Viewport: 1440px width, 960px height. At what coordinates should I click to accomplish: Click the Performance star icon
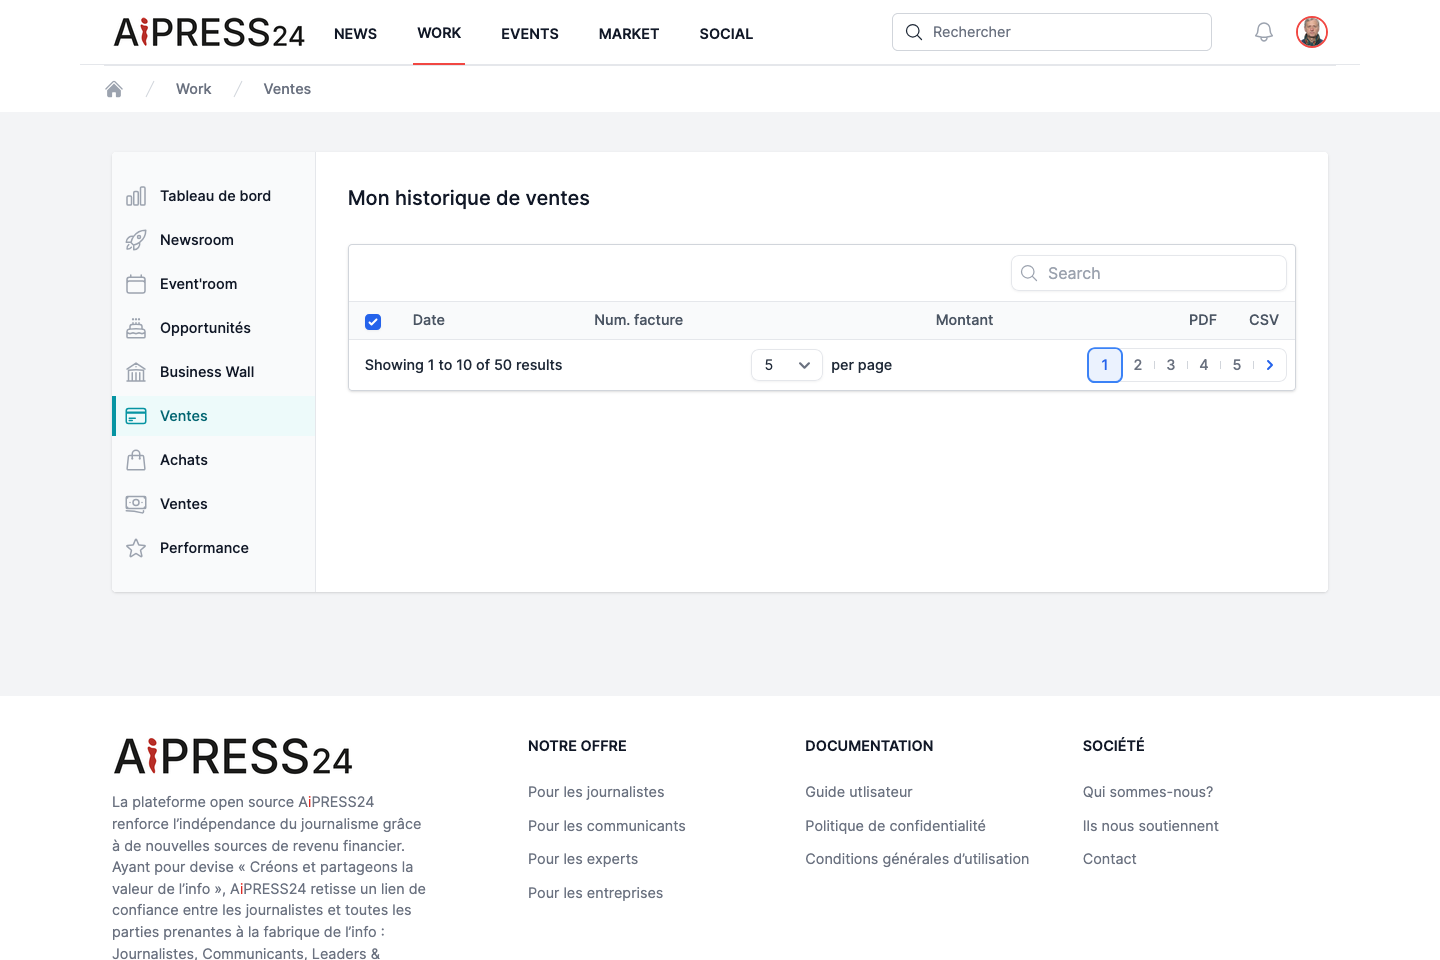tap(136, 548)
